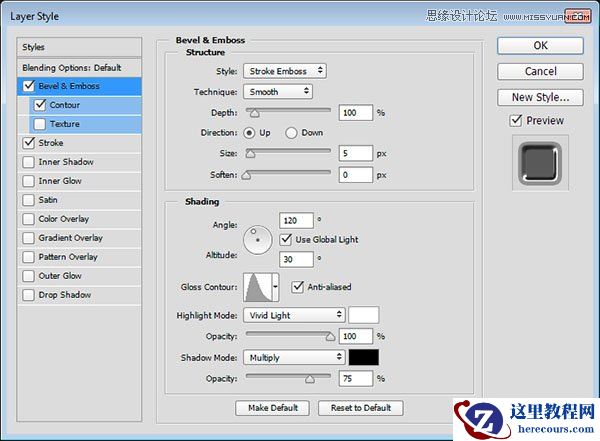Image resolution: width=600 pixels, height=441 pixels.
Task: Enable the Outer Glow checkbox
Action: 29,276
